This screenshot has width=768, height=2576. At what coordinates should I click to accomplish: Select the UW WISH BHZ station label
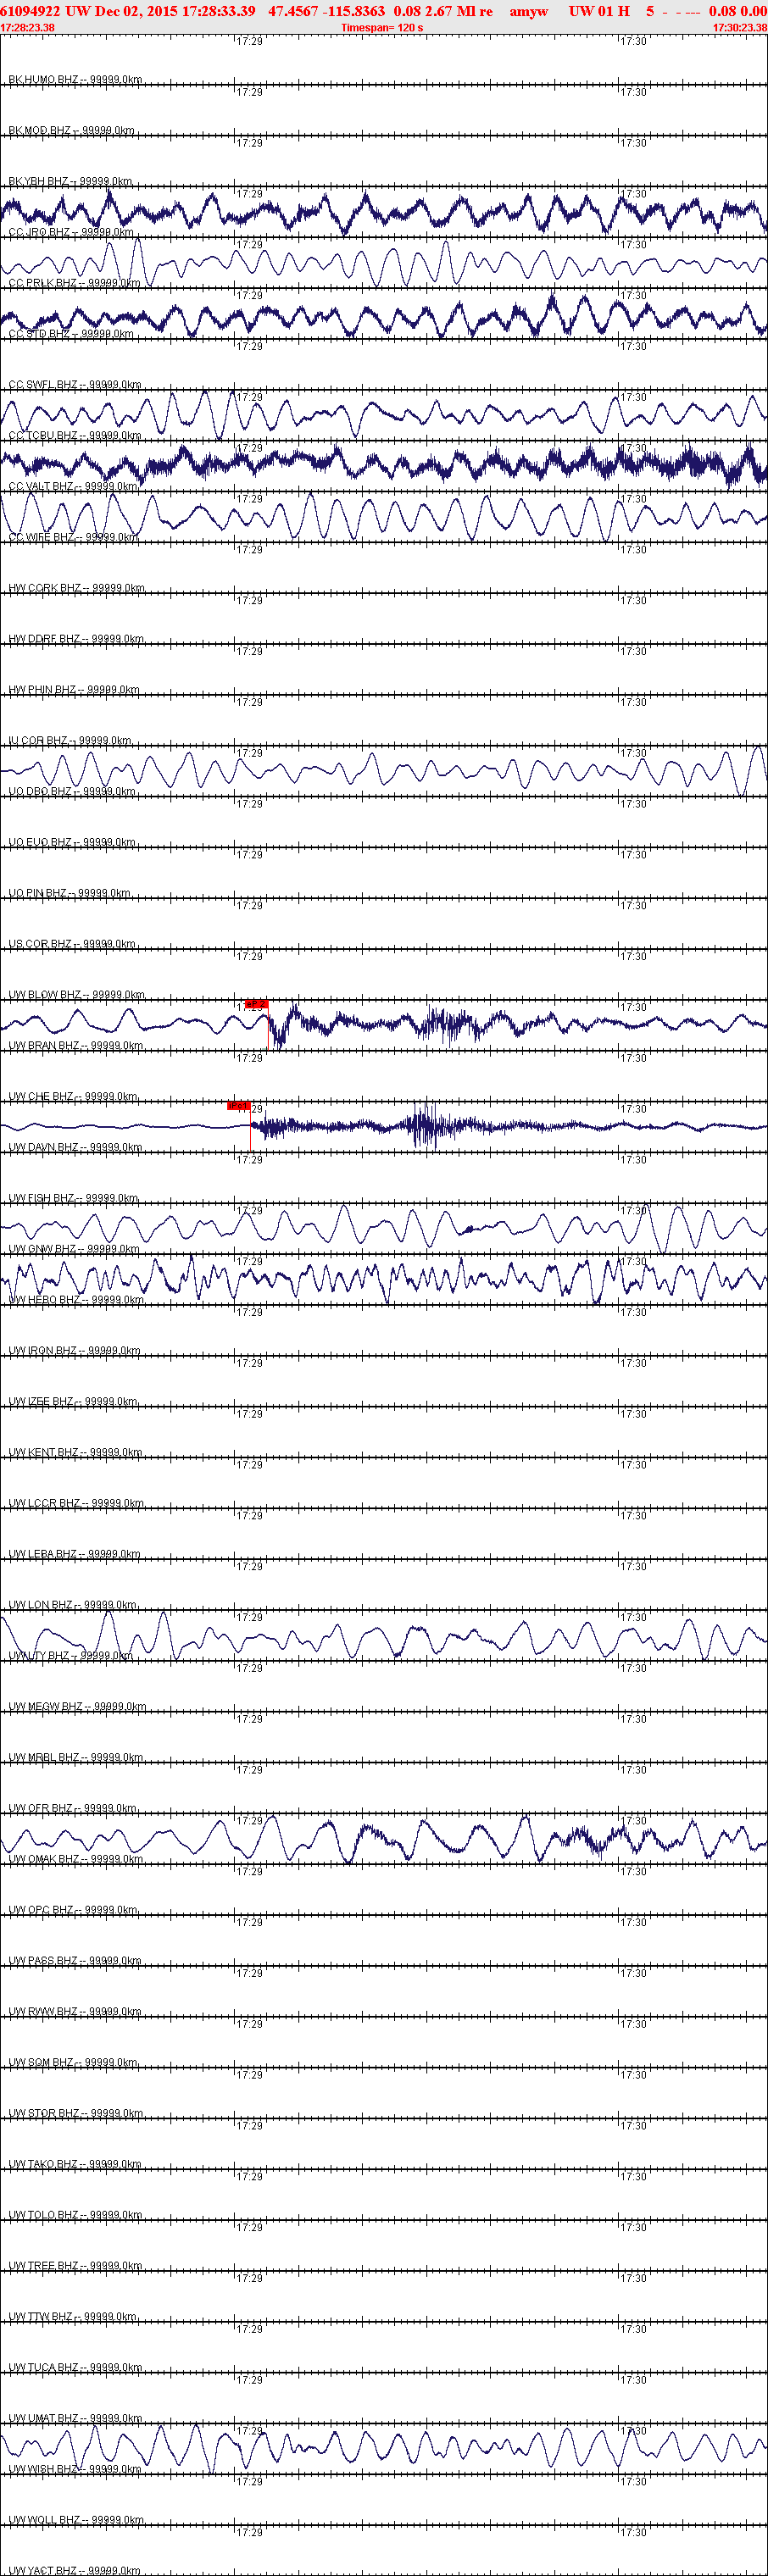pos(75,2470)
